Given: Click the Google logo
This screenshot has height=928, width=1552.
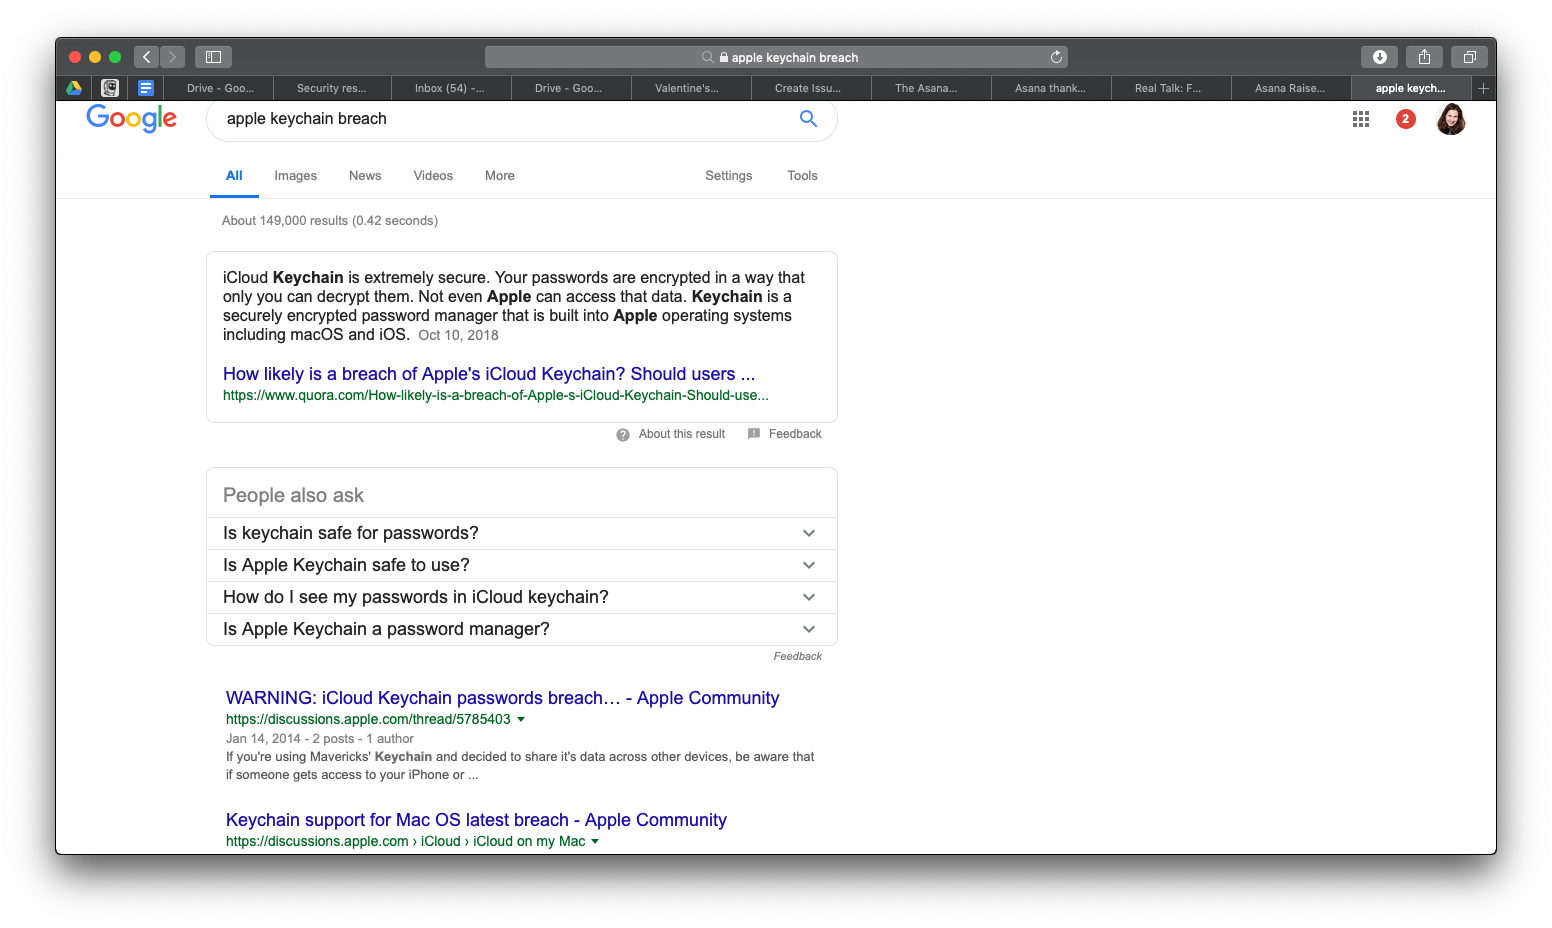Looking at the screenshot, I should (x=131, y=118).
